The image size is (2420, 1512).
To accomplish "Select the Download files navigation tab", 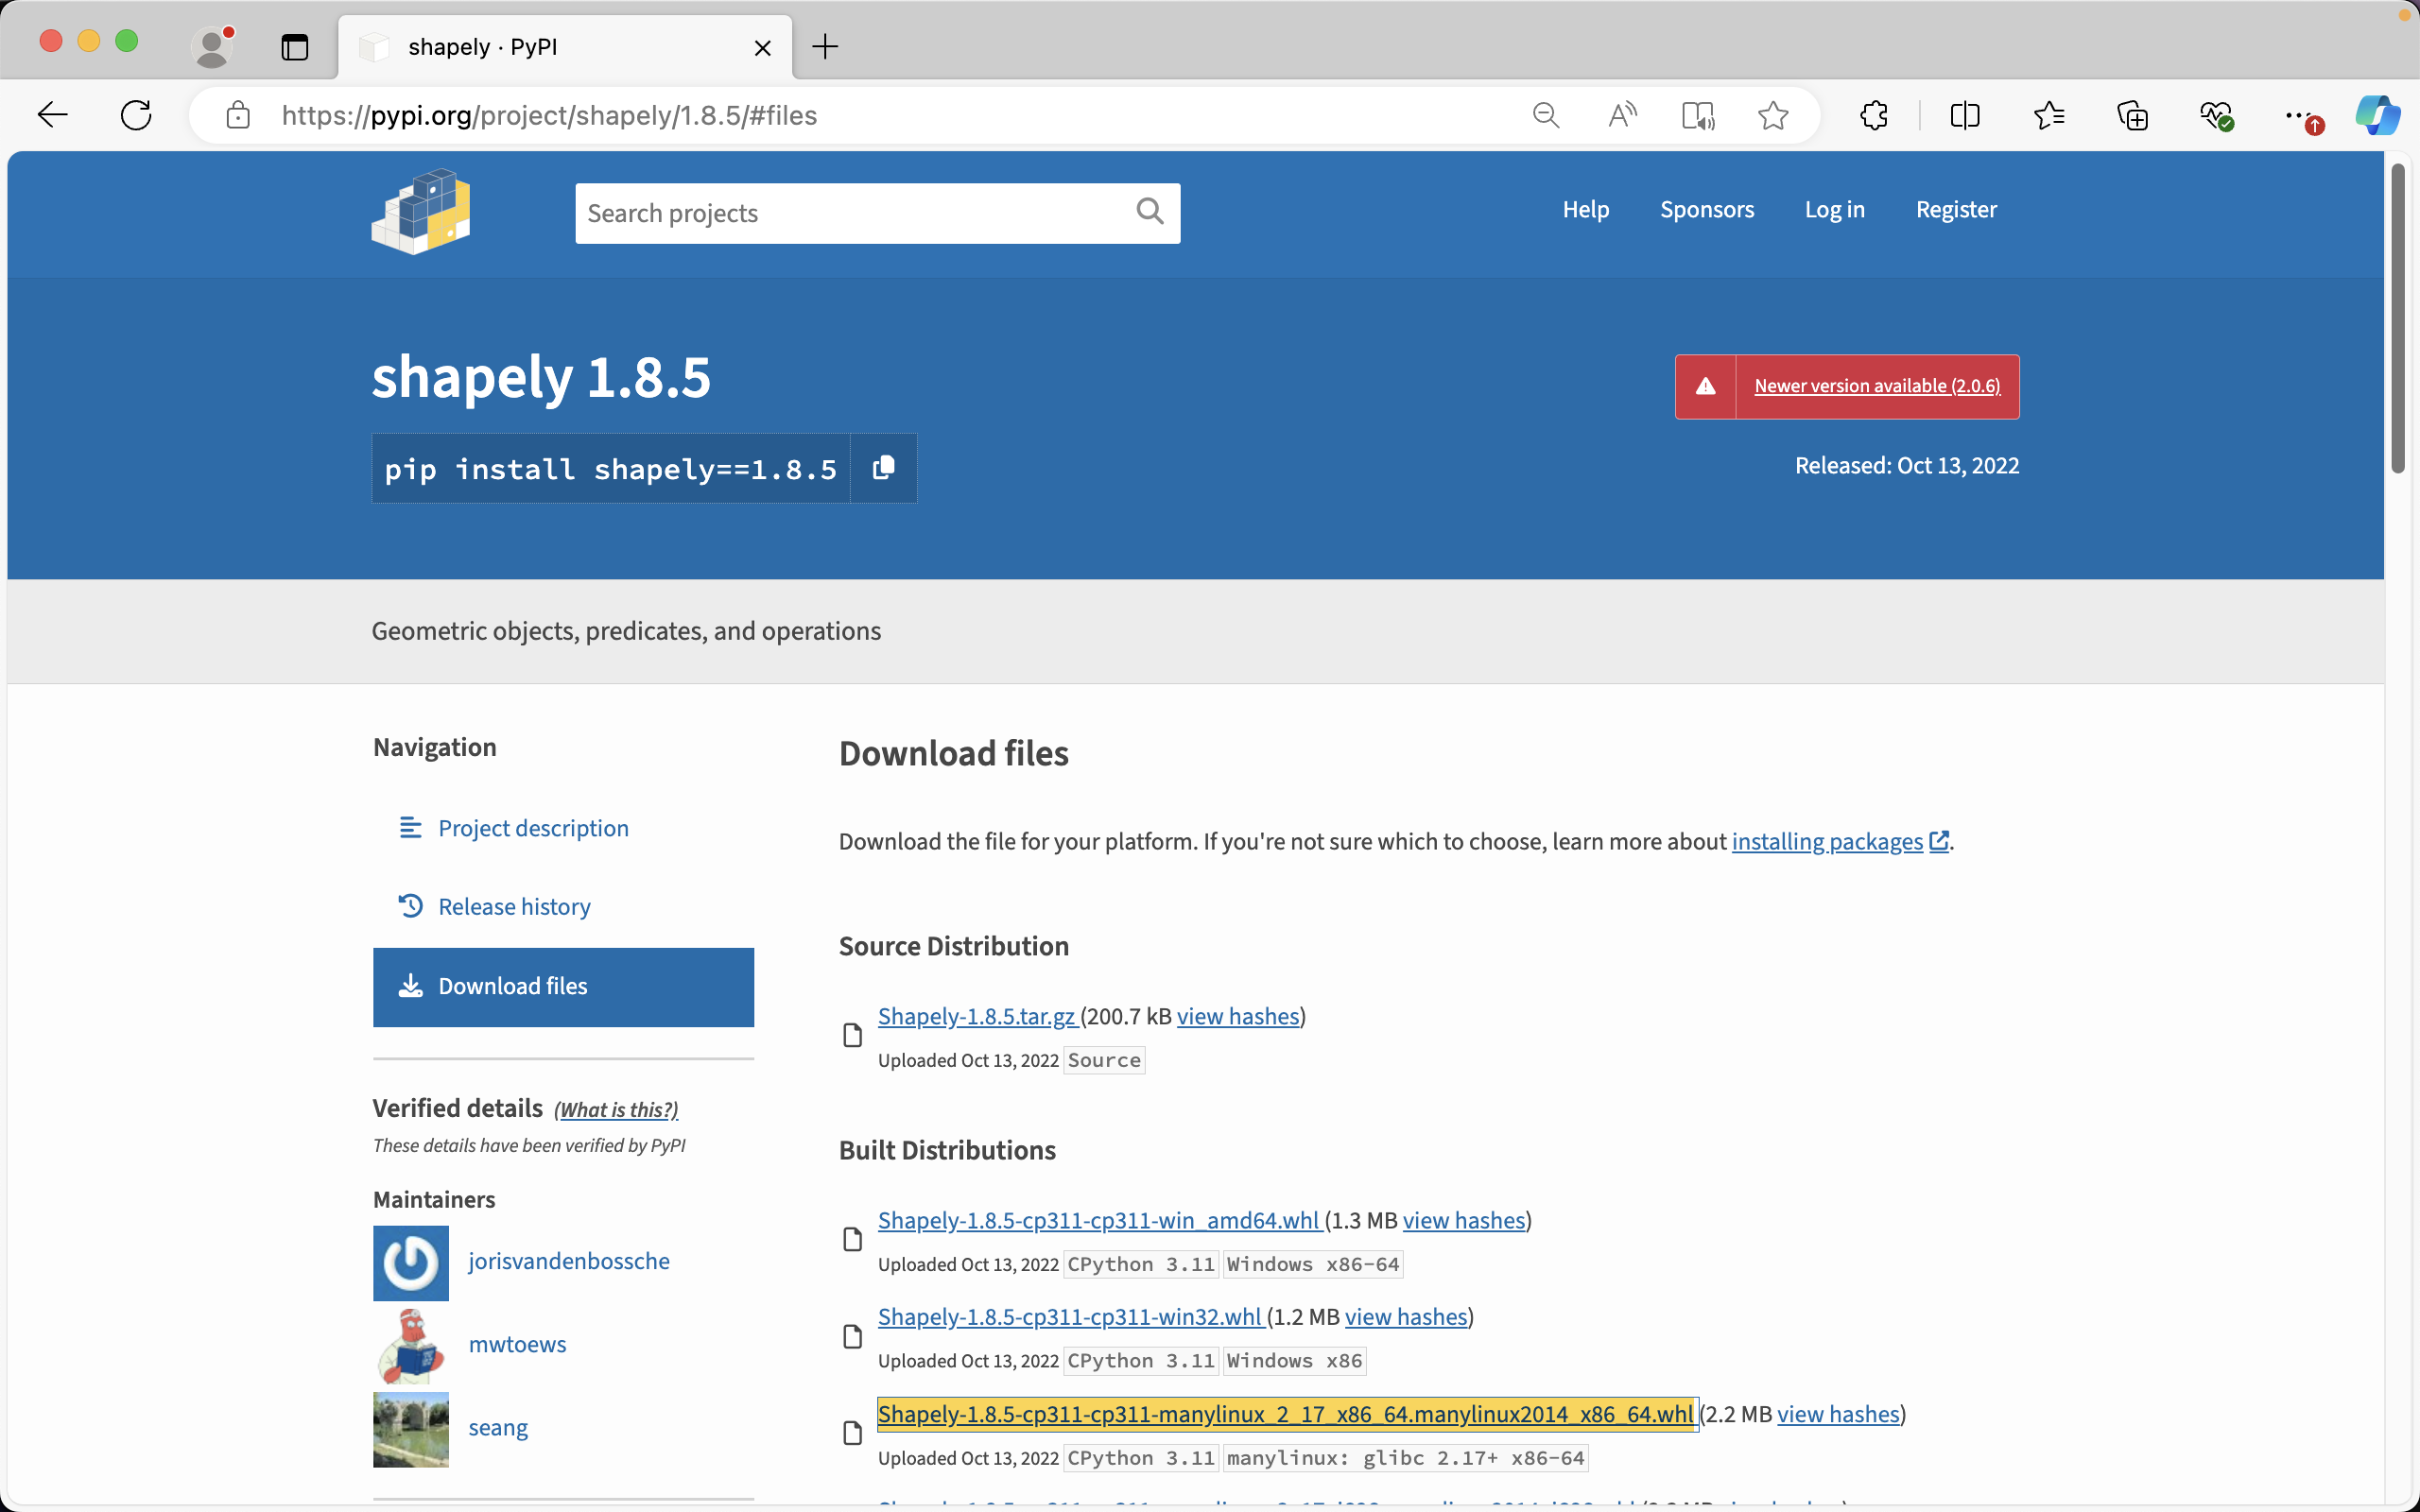I will [x=563, y=986].
